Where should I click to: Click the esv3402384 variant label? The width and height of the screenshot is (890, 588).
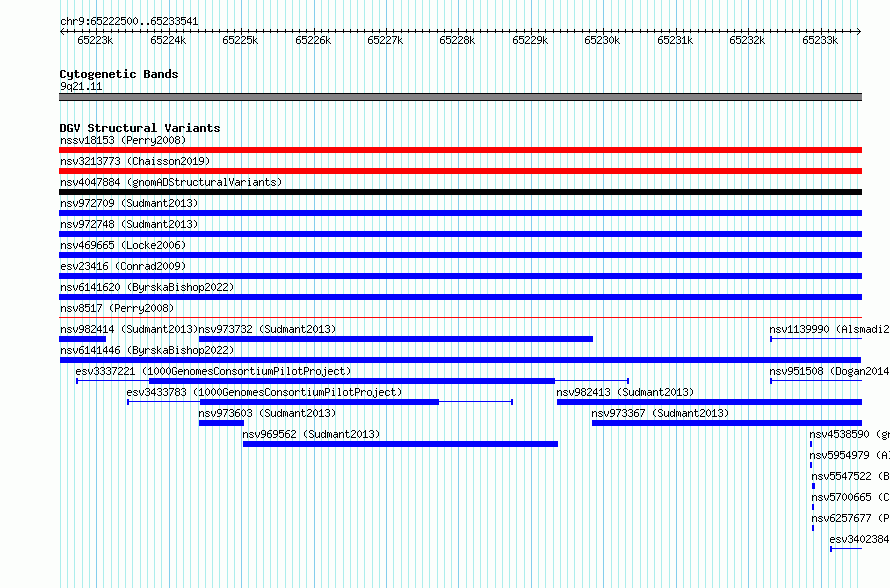click(859, 539)
